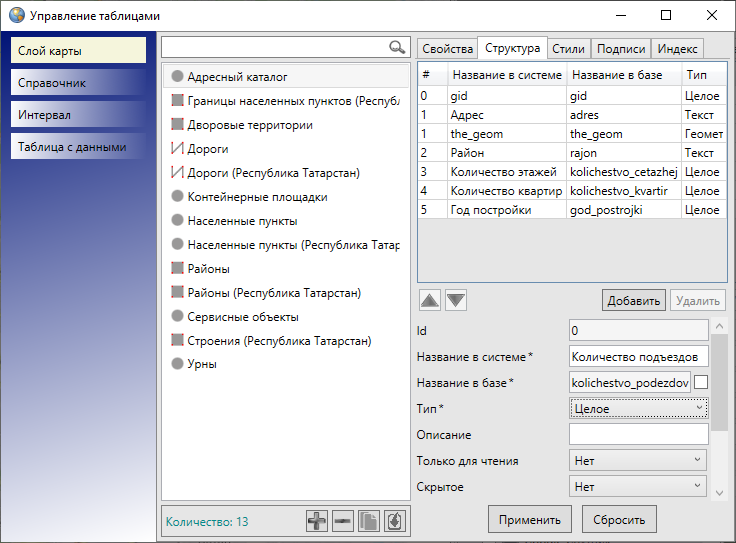
Task: Open the Справочник sidebar section
Action: coord(79,83)
